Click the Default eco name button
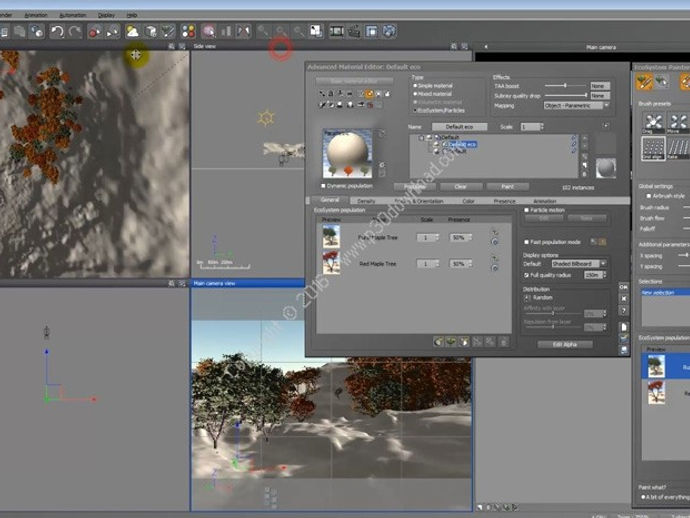This screenshot has width=690, height=518. pos(459,127)
